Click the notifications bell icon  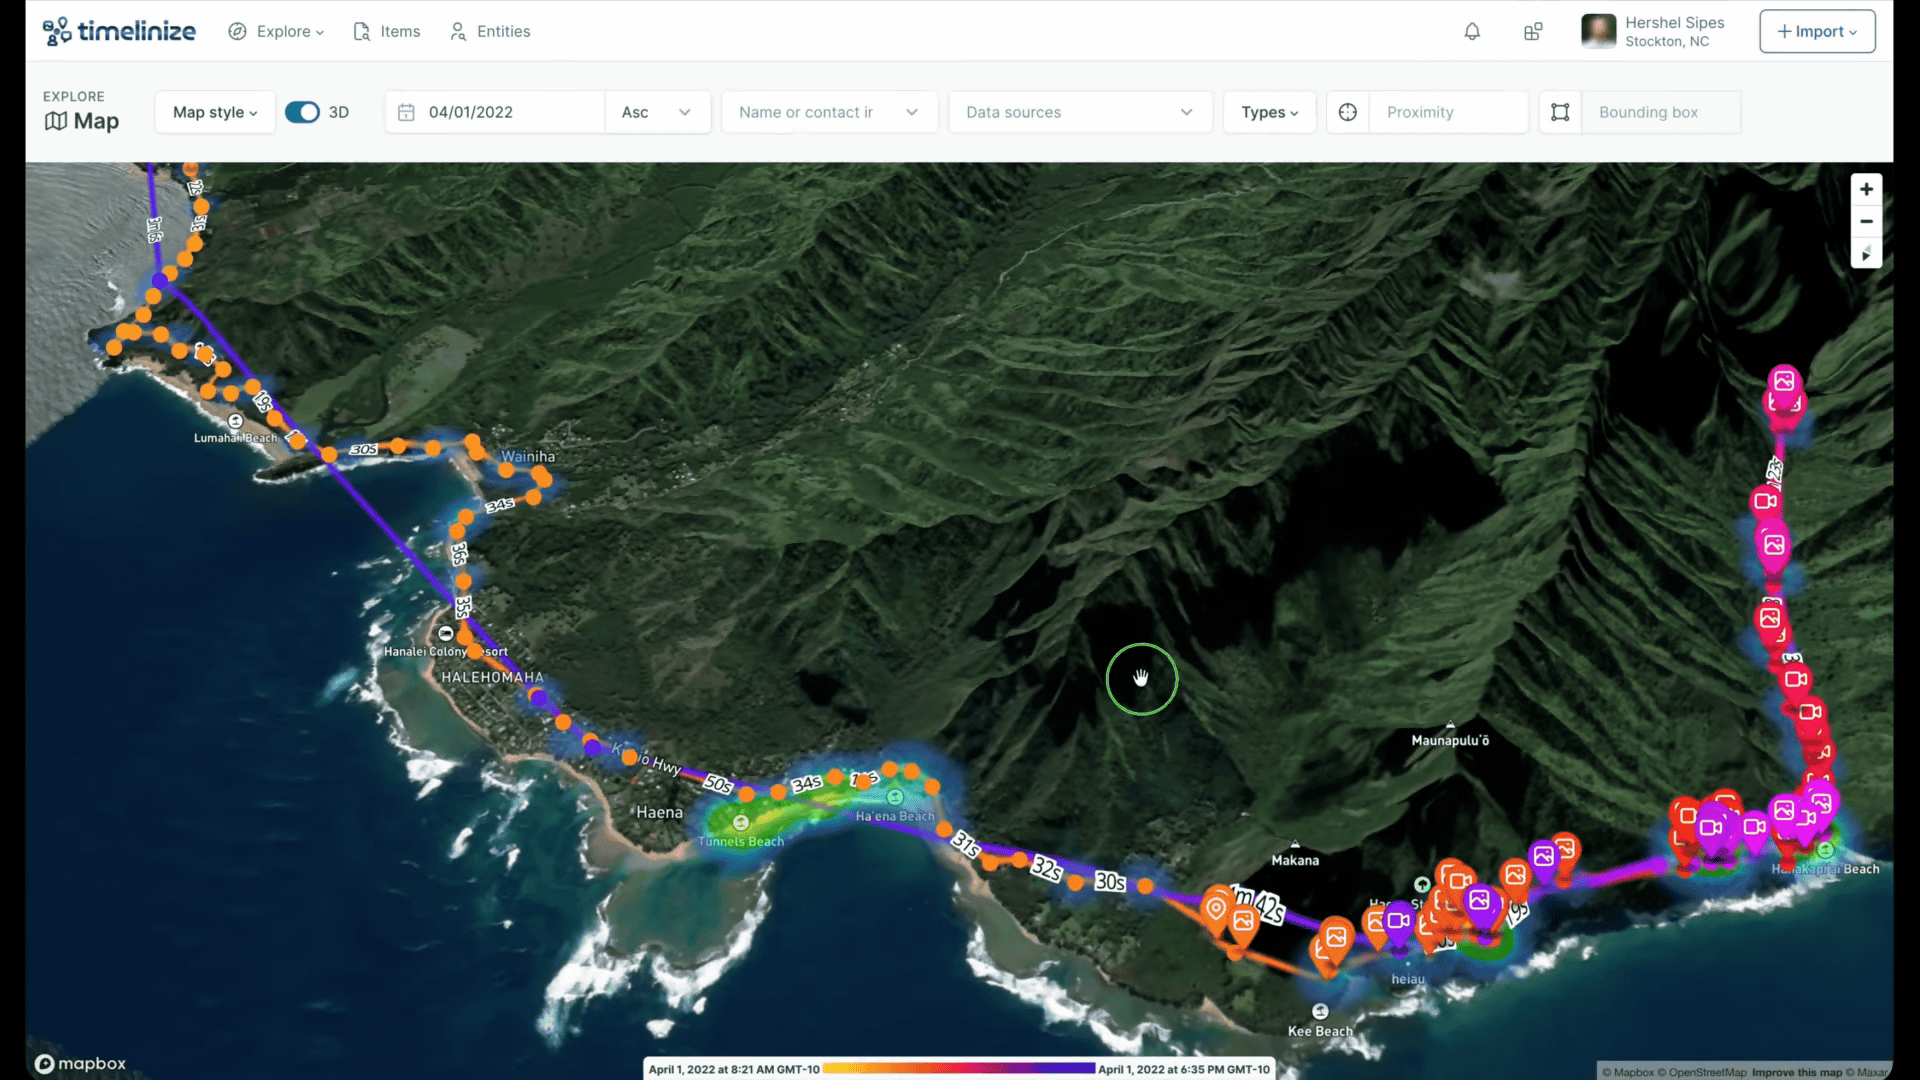(x=1472, y=32)
